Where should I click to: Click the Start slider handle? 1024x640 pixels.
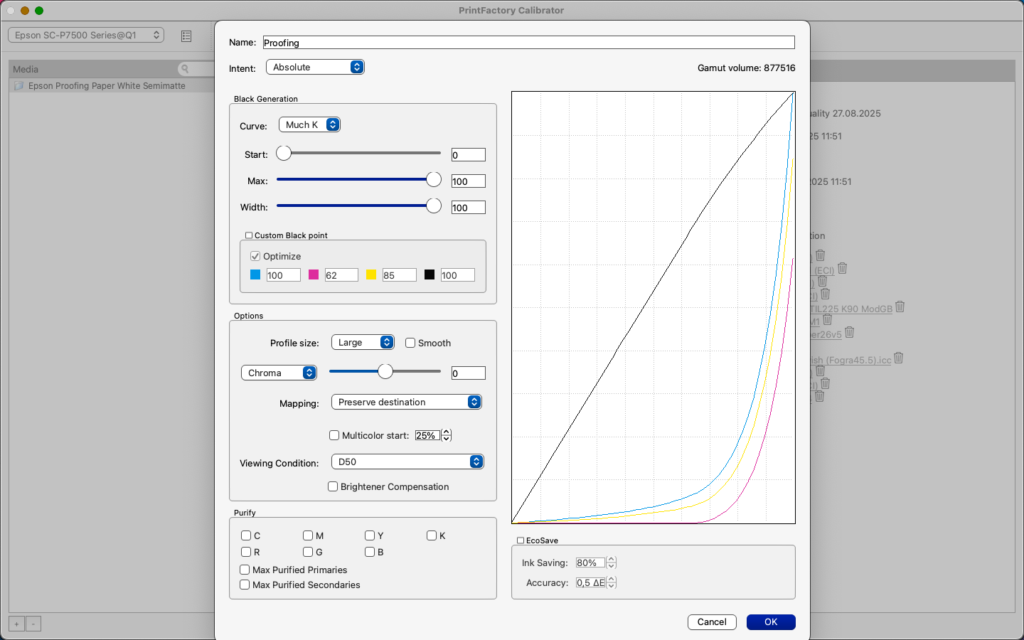pyautogui.click(x=283, y=153)
